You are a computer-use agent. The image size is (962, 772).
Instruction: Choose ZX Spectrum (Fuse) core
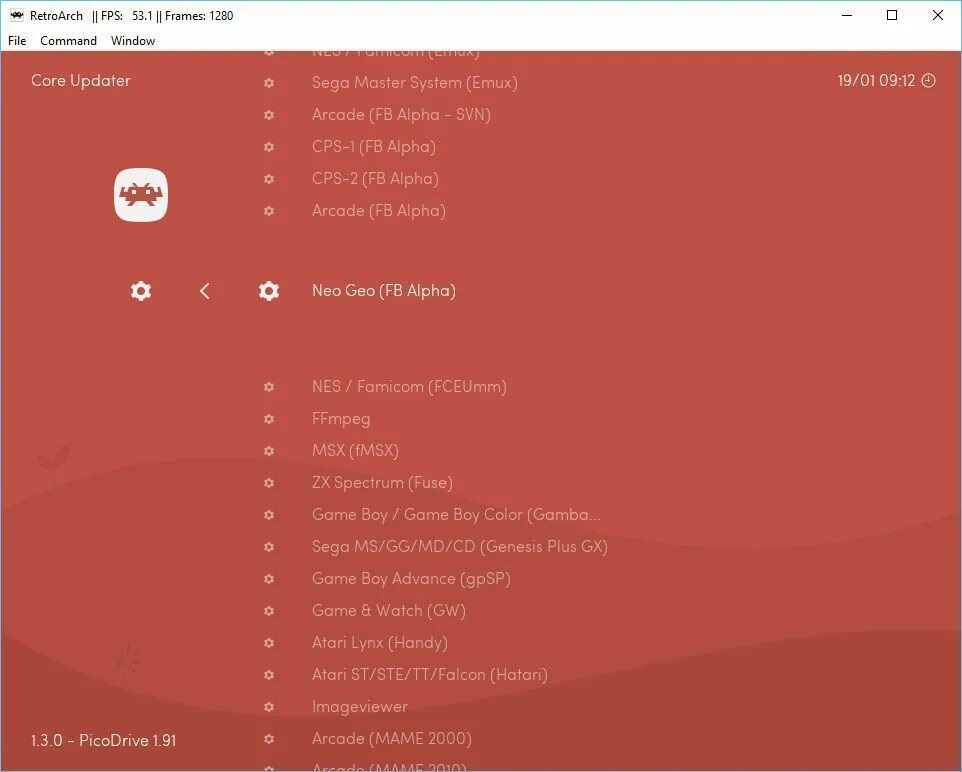click(382, 482)
